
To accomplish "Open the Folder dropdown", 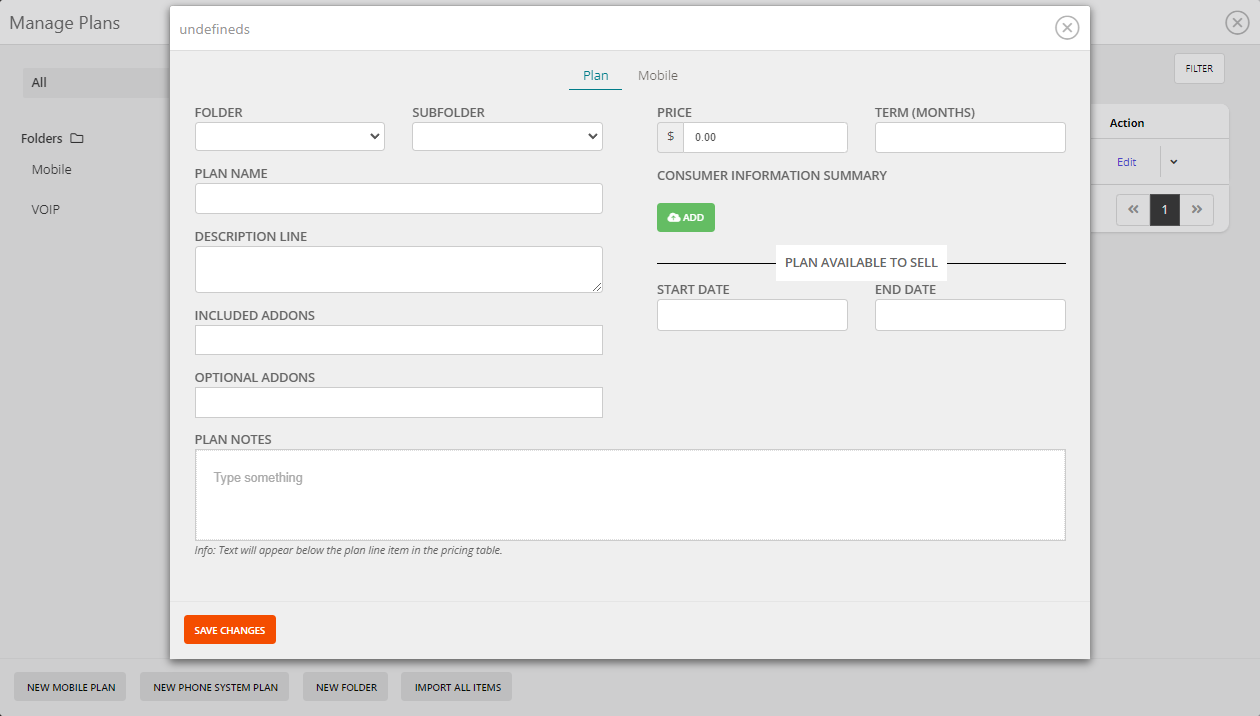I will (x=289, y=136).
